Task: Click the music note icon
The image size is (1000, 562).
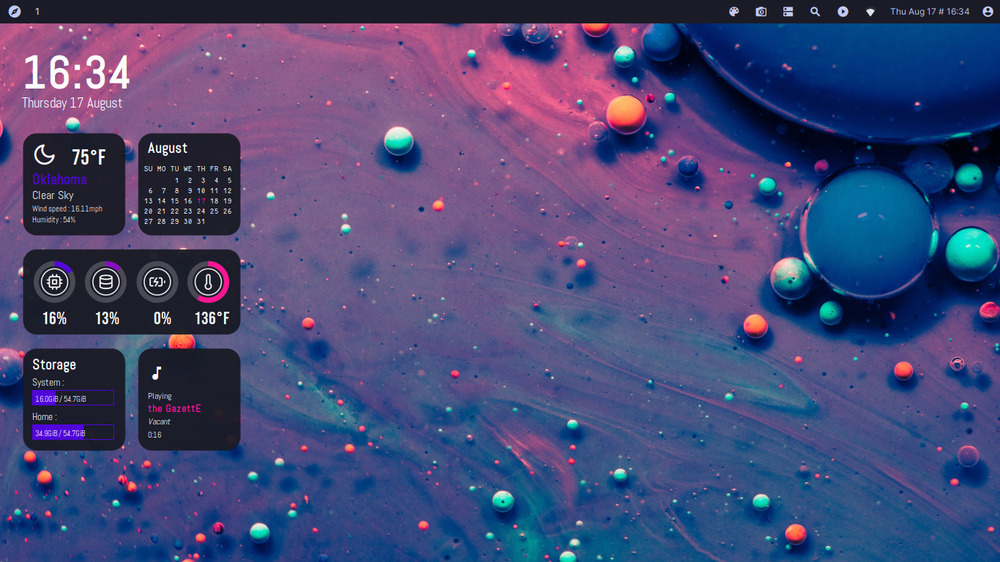Action: coord(156,373)
